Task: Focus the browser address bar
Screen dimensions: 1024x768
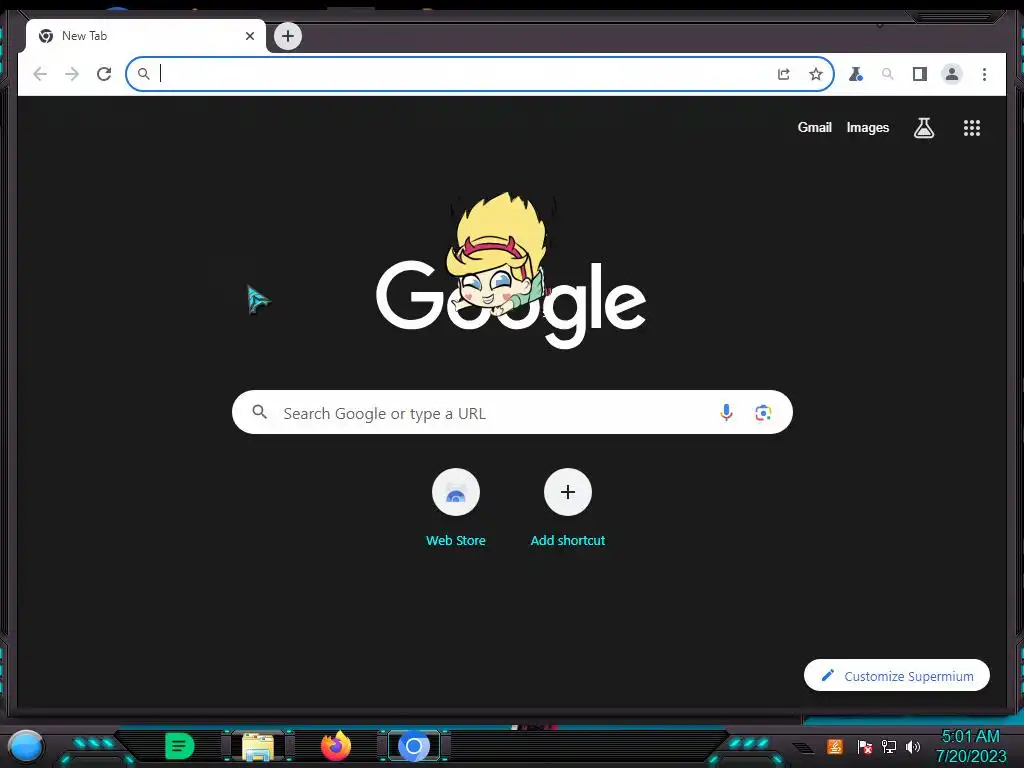Action: pyautogui.click(x=479, y=74)
